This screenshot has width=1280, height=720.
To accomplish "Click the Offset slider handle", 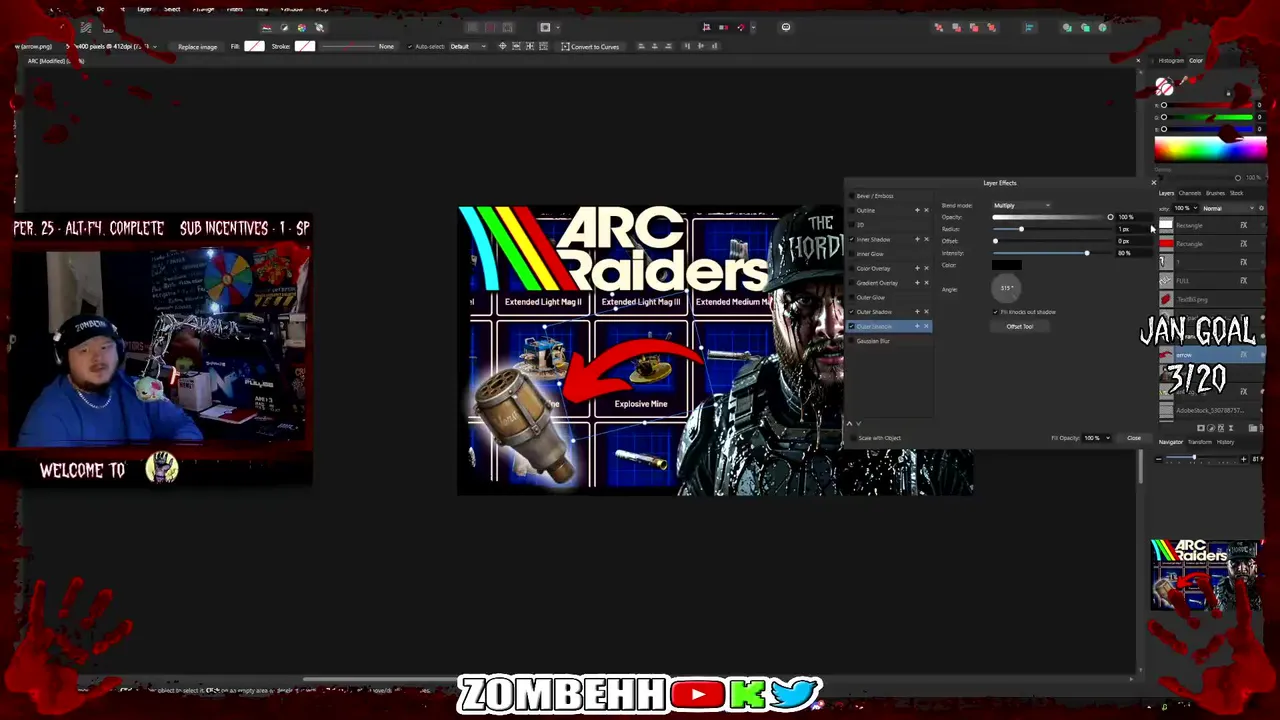I will pyautogui.click(x=995, y=241).
